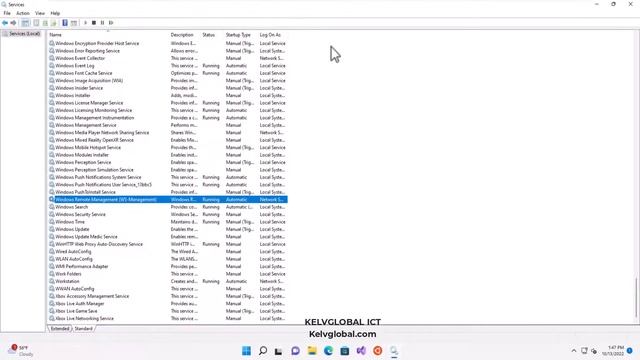Image resolution: width=640 pixels, height=360 pixels.
Task: Open the Windows Start menu
Action: pos(247,351)
